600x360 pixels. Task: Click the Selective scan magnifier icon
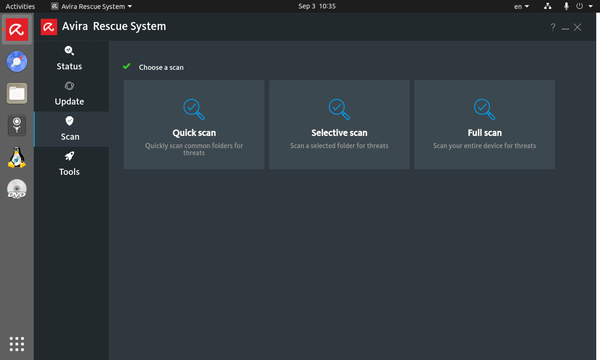tap(339, 109)
